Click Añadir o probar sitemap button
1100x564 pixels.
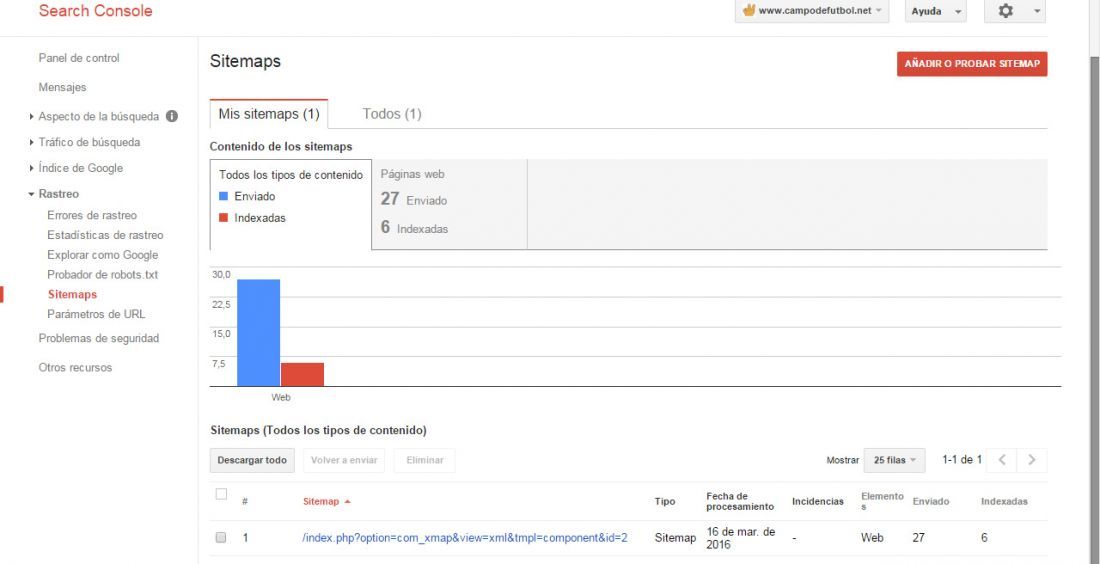972,64
